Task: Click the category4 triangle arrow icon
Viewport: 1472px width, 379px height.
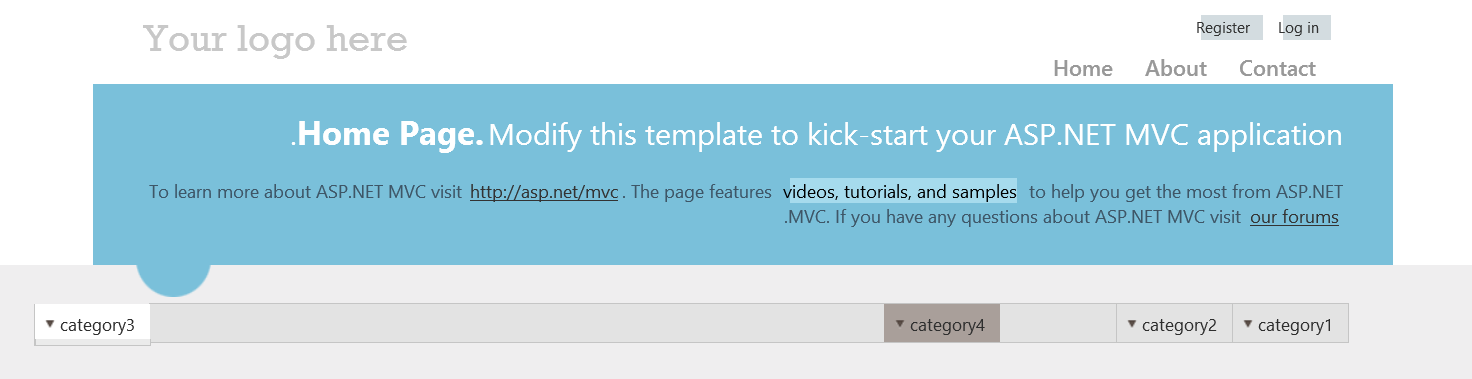Action: pos(900,323)
